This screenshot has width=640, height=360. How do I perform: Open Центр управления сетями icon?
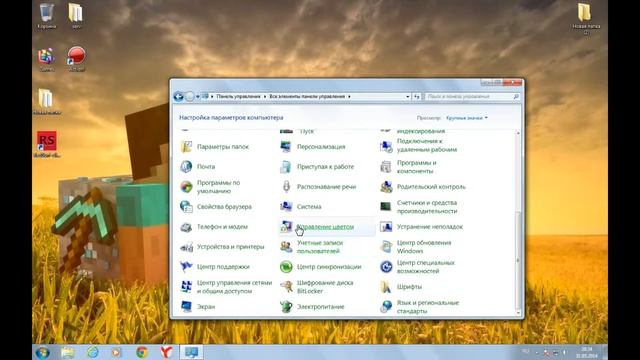point(186,287)
